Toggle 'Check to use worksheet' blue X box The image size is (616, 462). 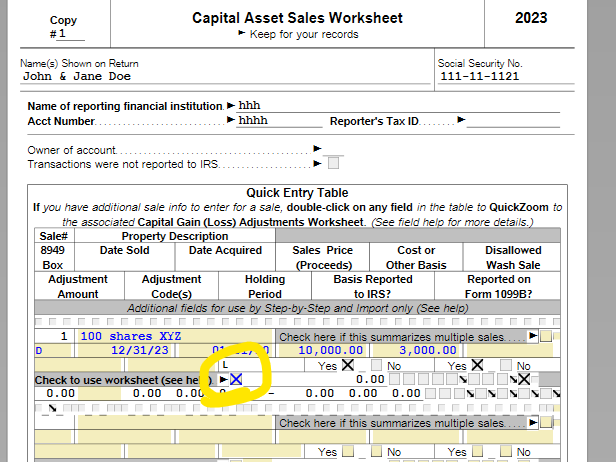[x=236, y=380]
